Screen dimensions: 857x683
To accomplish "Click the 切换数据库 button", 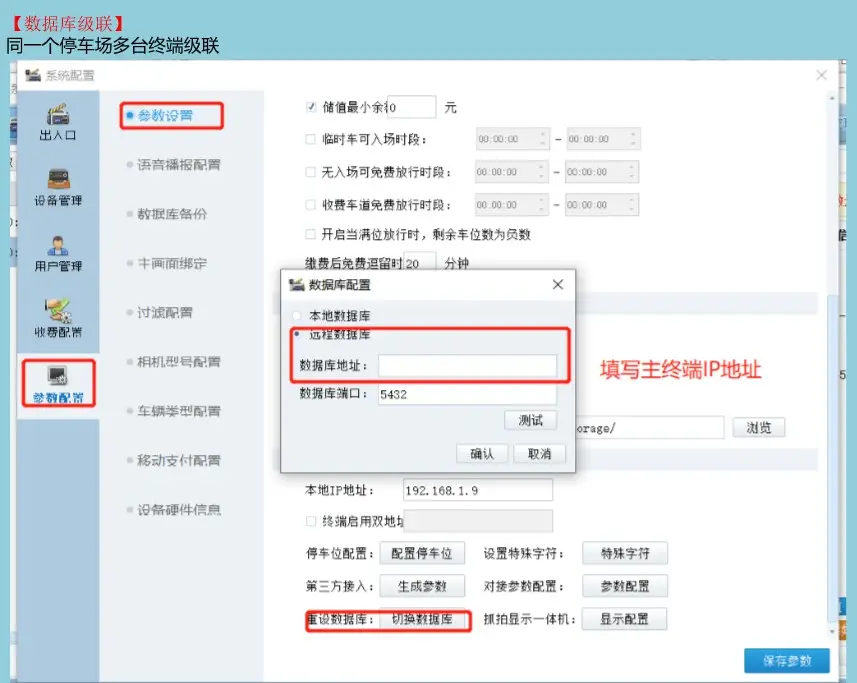I will 422,620.
